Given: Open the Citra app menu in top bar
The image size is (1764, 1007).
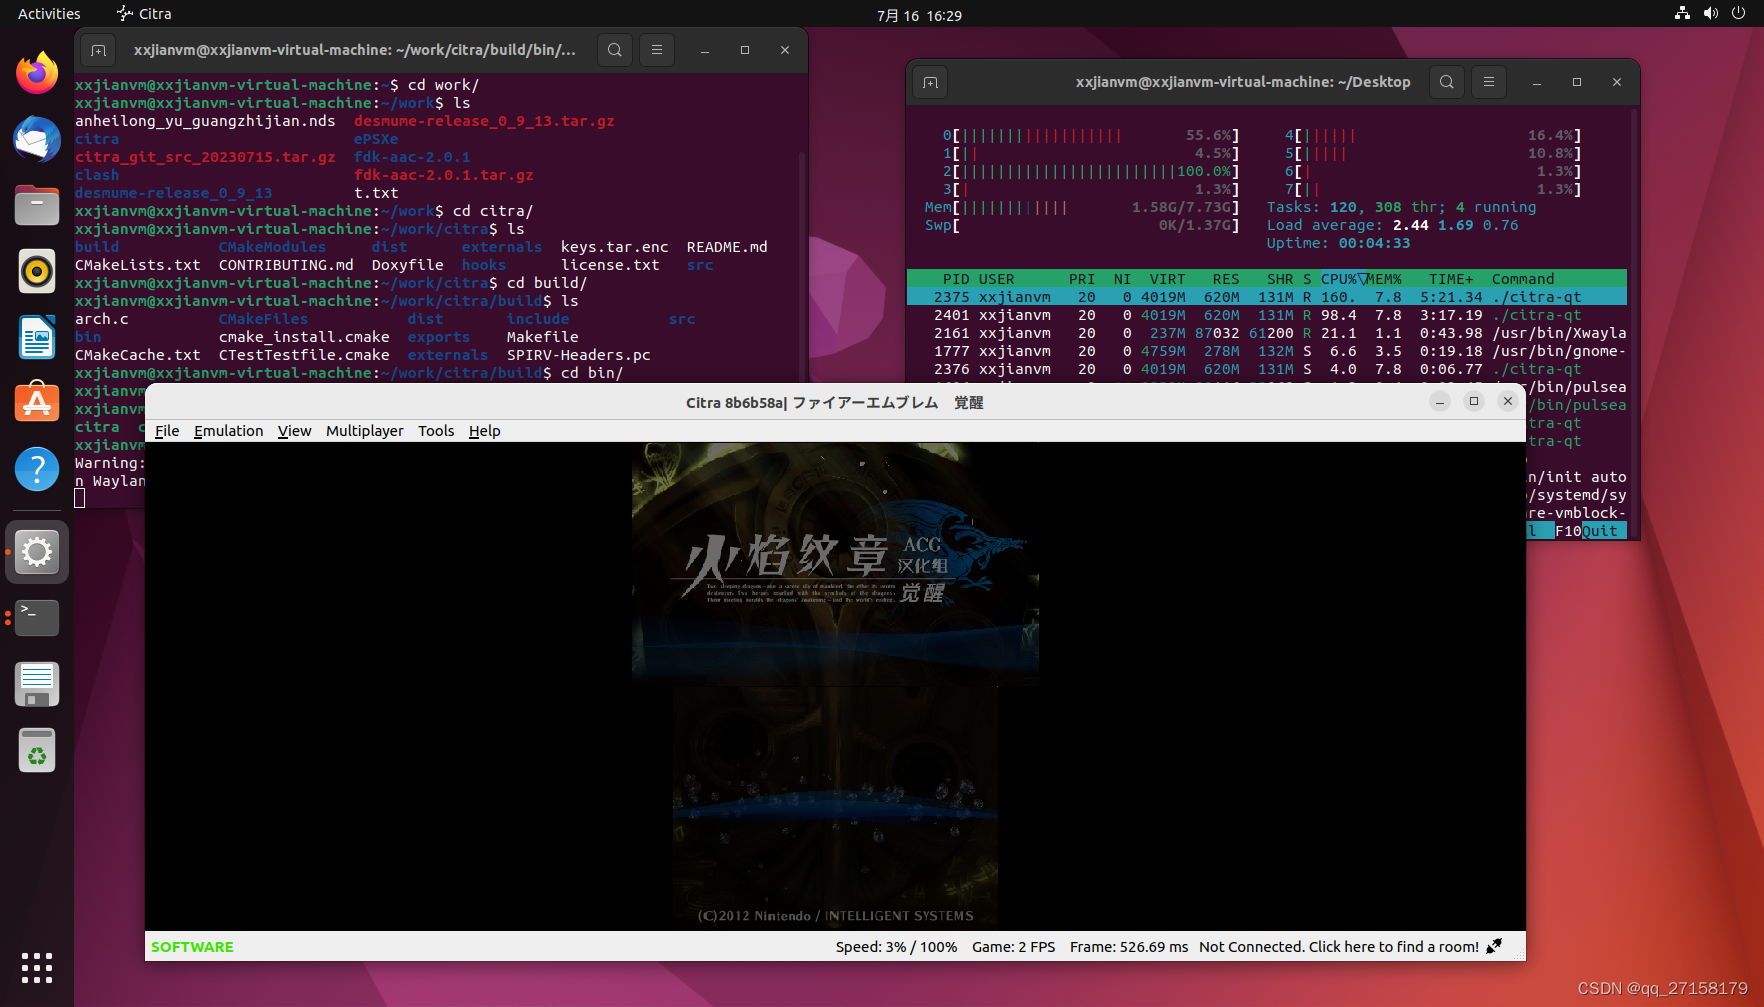Looking at the screenshot, I should tap(144, 14).
